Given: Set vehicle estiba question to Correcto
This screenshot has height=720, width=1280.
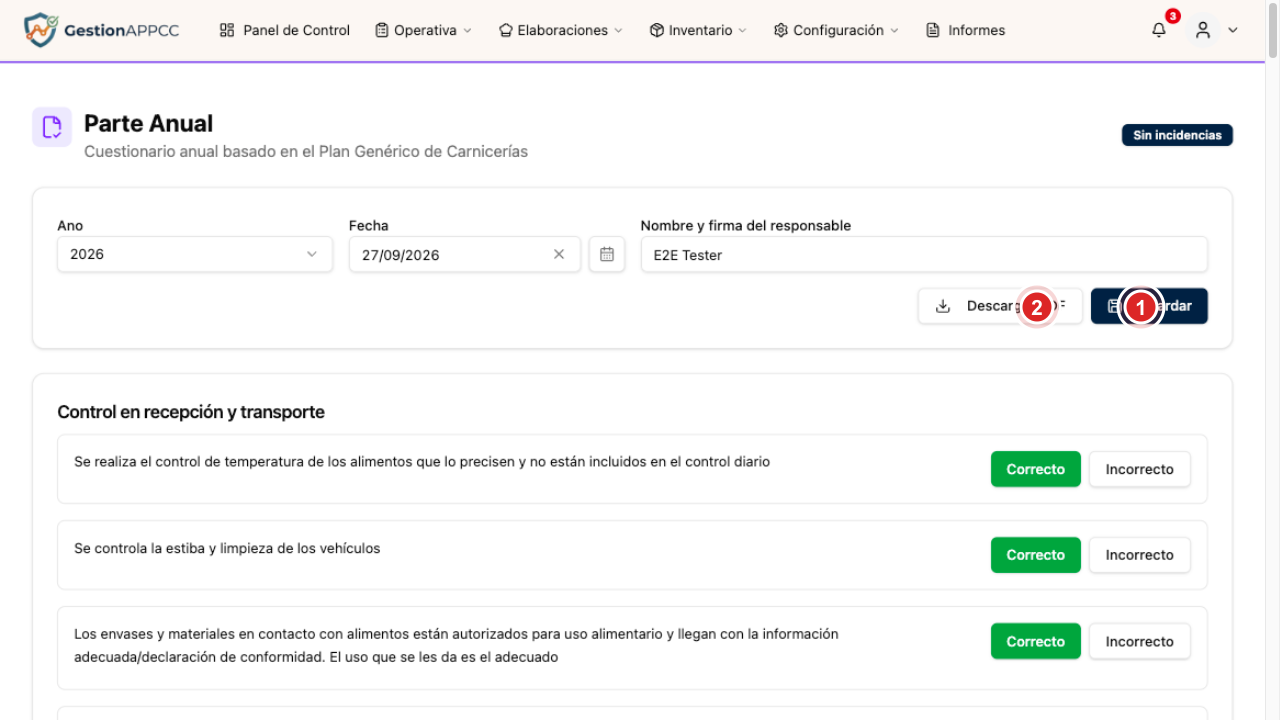Looking at the screenshot, I should click(x=1036, y=555).
